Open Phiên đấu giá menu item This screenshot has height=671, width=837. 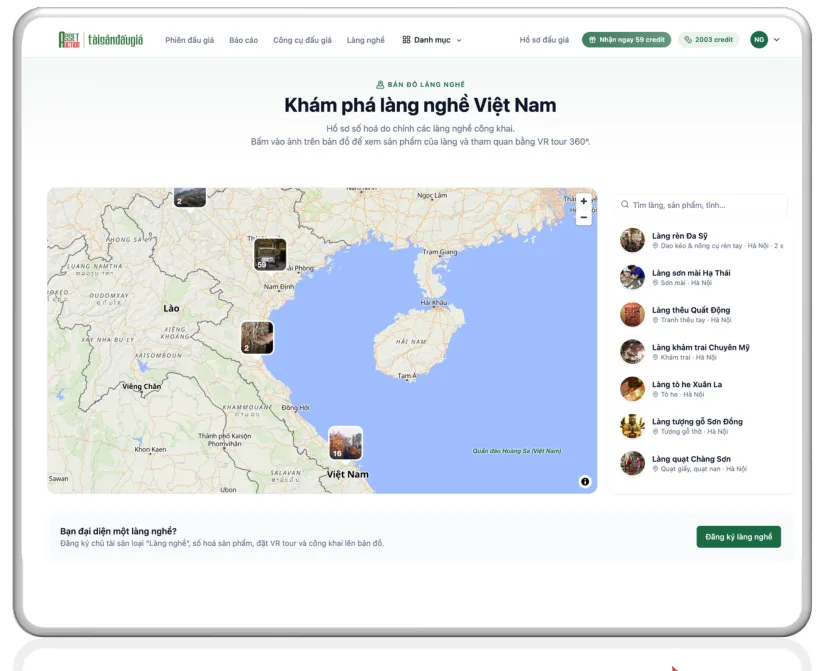pyautogui.click(x=189, y=40)
